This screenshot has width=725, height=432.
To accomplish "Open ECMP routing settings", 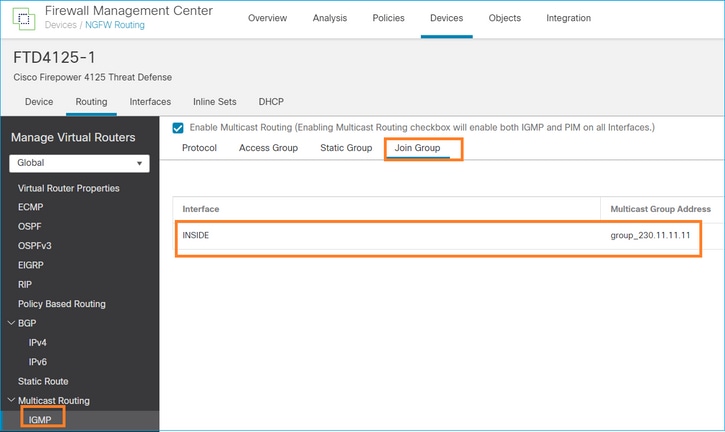I will [x=31, y=207].
